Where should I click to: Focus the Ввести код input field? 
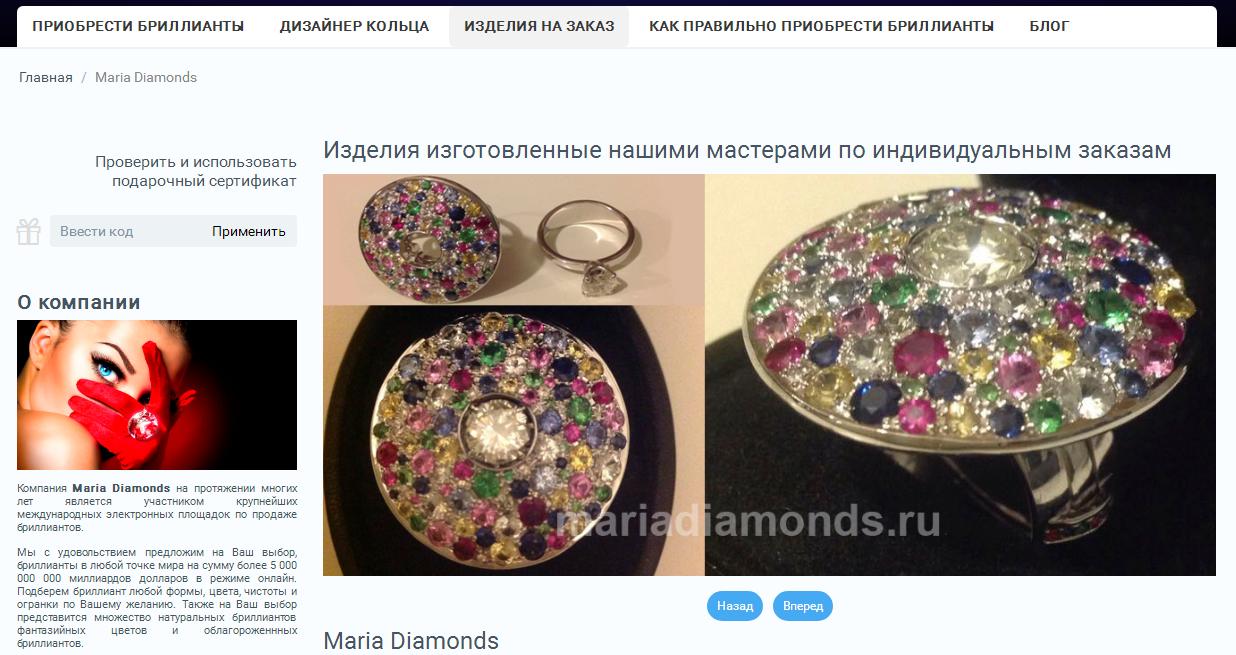click(x=126, y=231)
